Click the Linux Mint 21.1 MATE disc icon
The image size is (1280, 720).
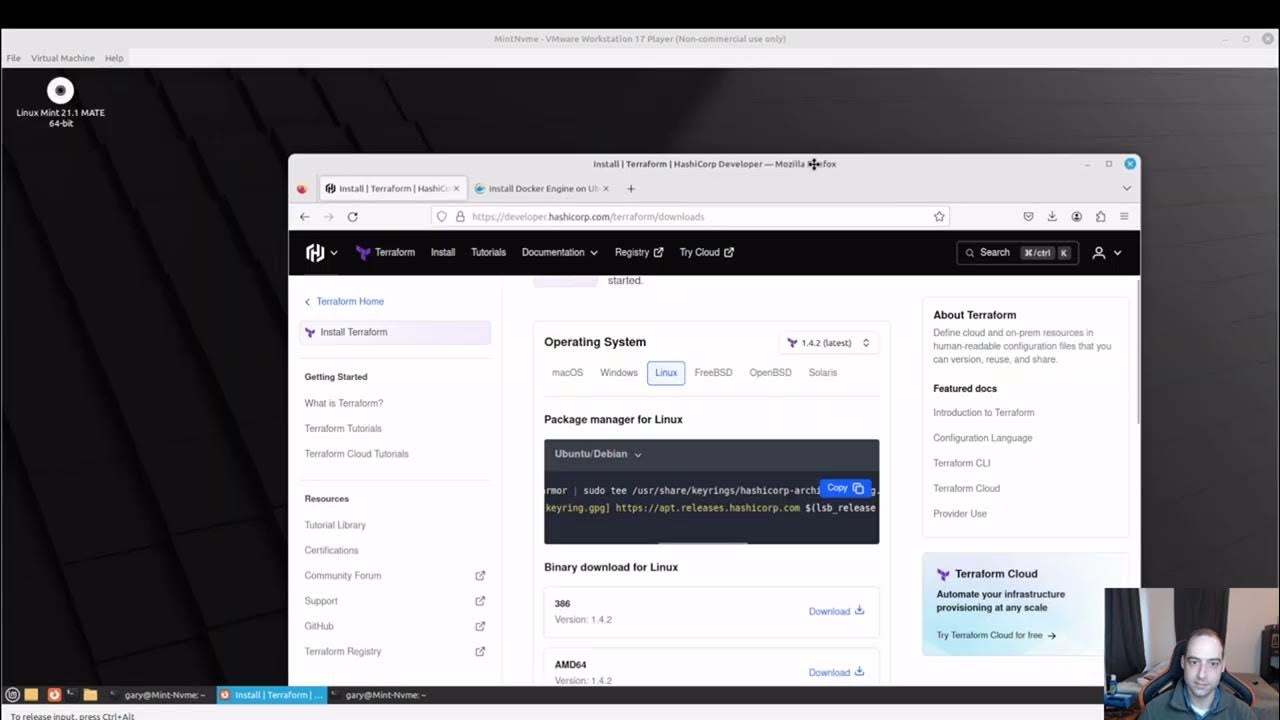pos(60,91)
